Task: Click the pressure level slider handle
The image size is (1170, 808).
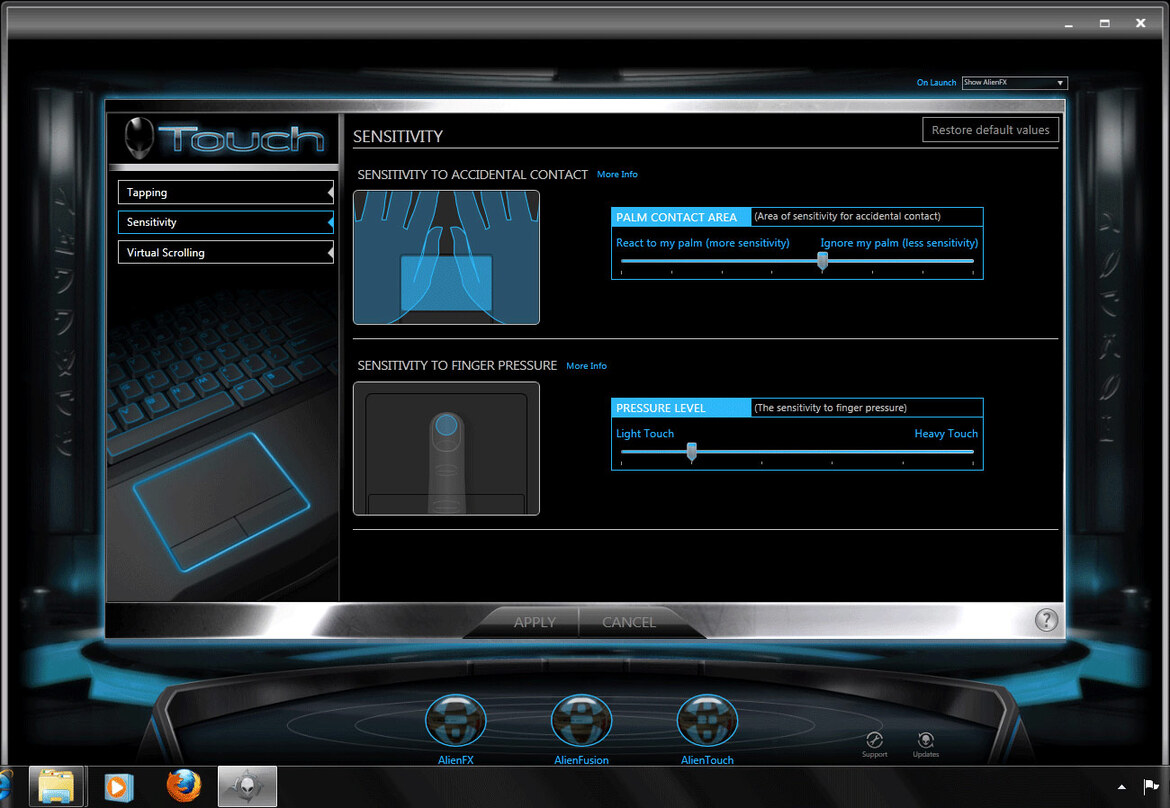Action: tap(692, 452)
